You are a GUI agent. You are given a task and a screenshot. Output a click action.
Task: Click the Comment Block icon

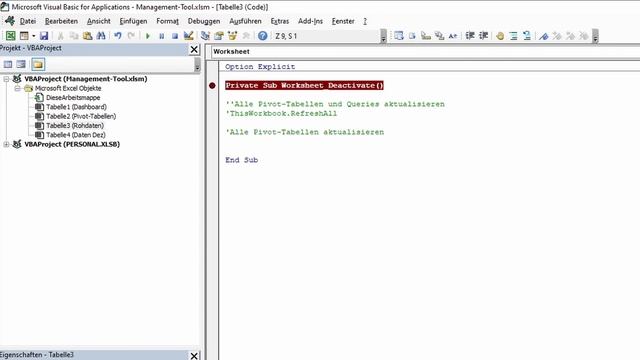coord(513,36)
